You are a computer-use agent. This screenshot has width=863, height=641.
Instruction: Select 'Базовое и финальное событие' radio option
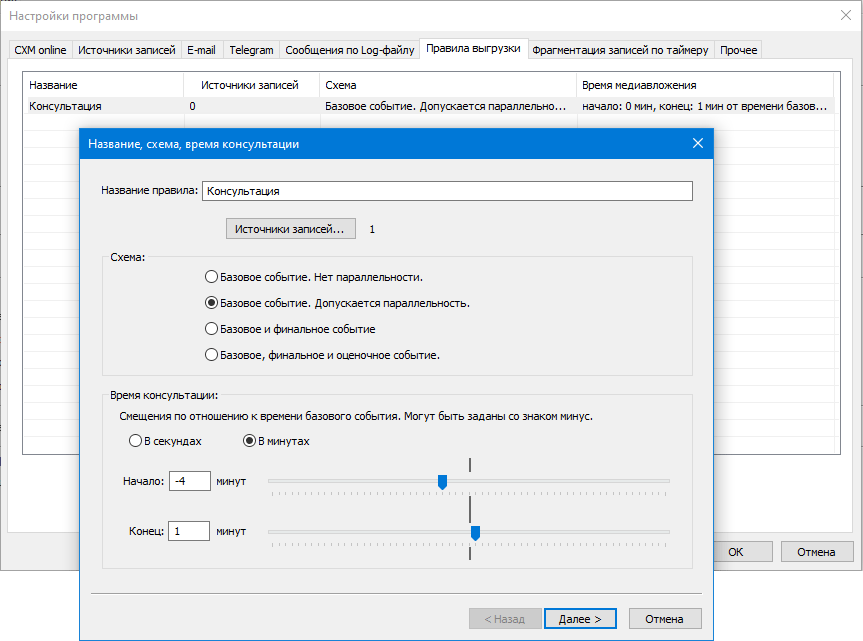211,329
